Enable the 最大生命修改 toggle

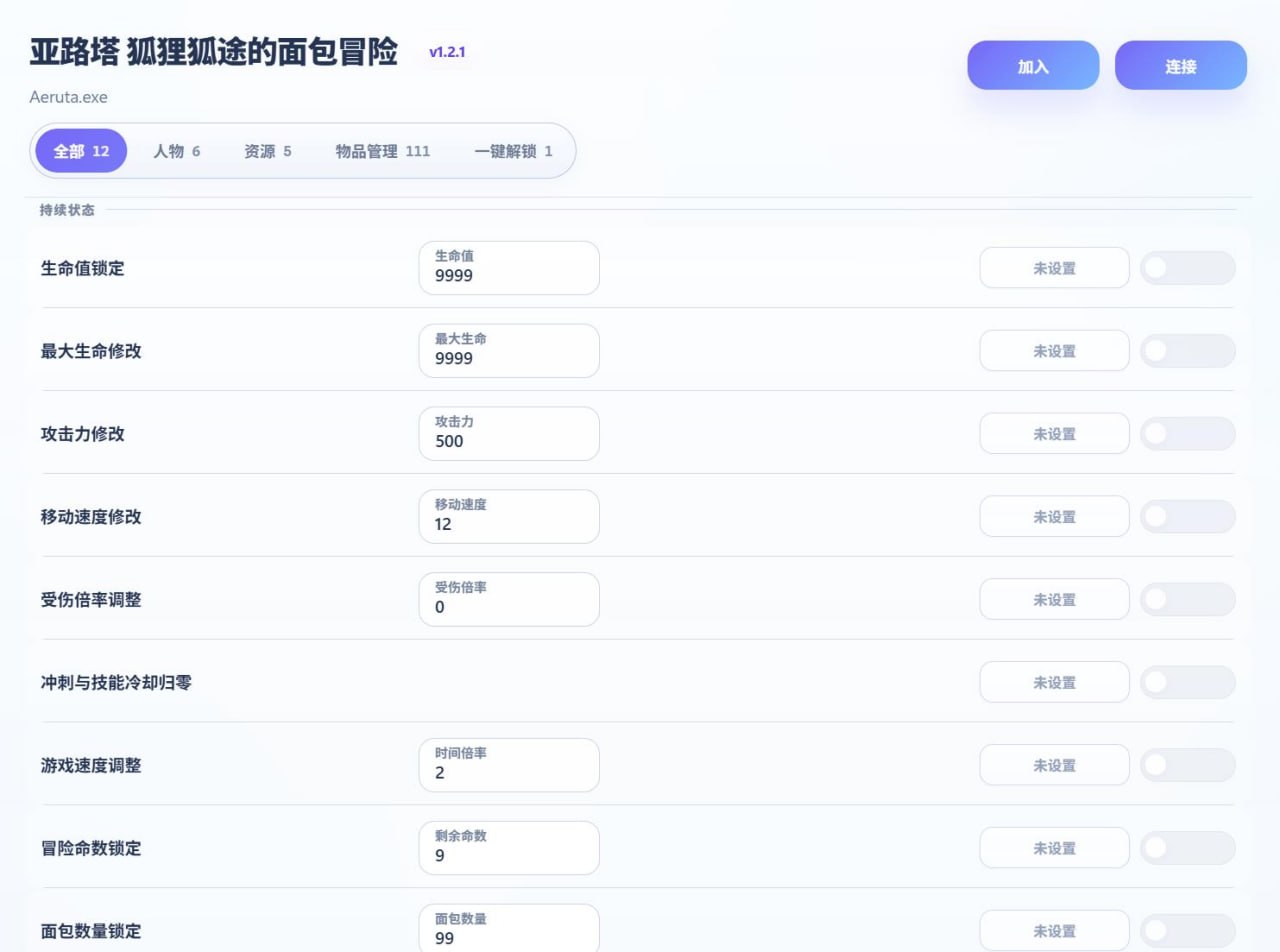[x=1187, y=350]
